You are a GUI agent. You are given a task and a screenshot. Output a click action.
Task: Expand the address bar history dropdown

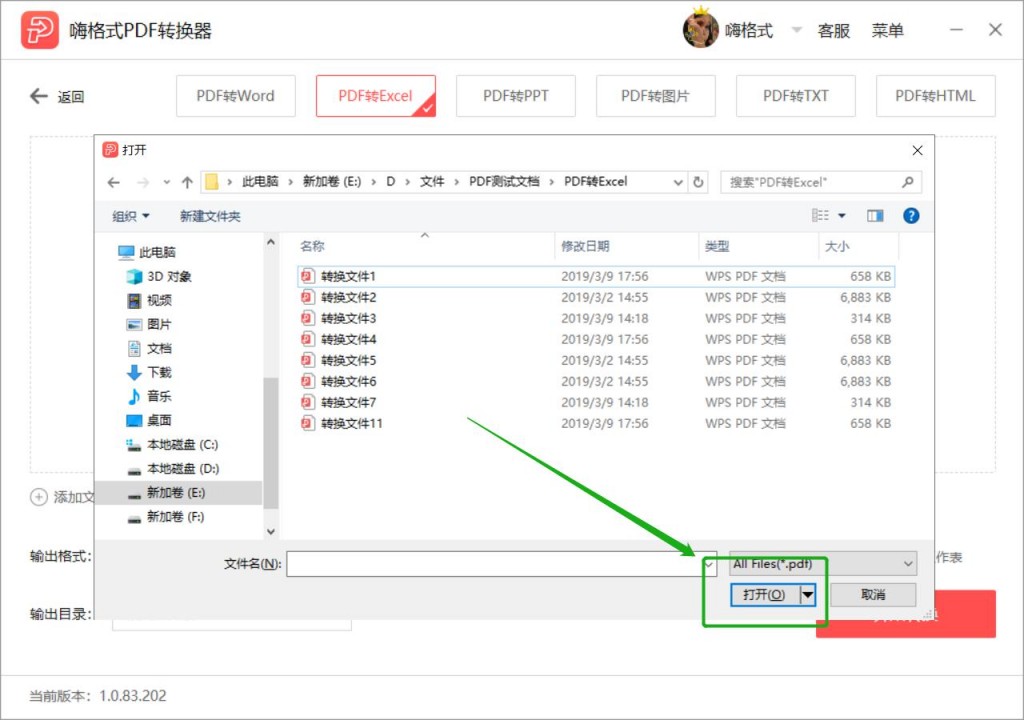point(678,182)
